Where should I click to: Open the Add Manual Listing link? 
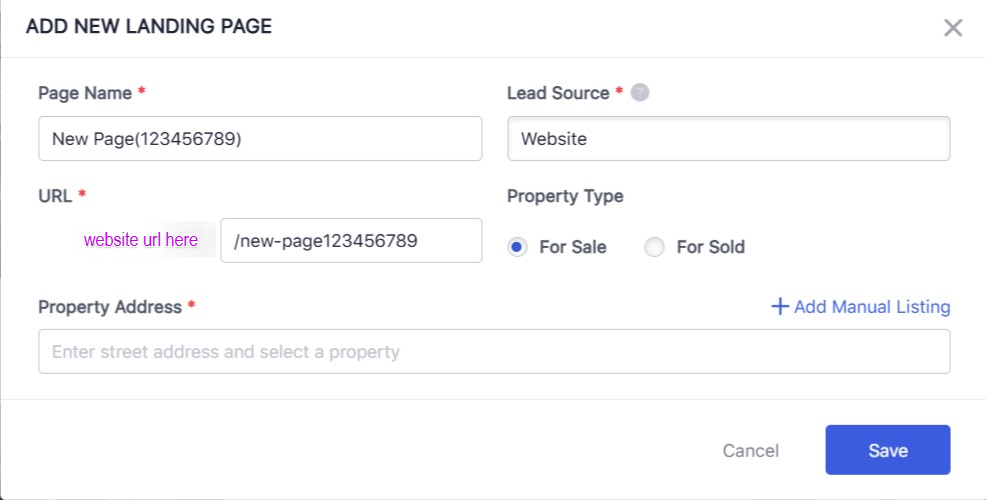click(871, 307)
